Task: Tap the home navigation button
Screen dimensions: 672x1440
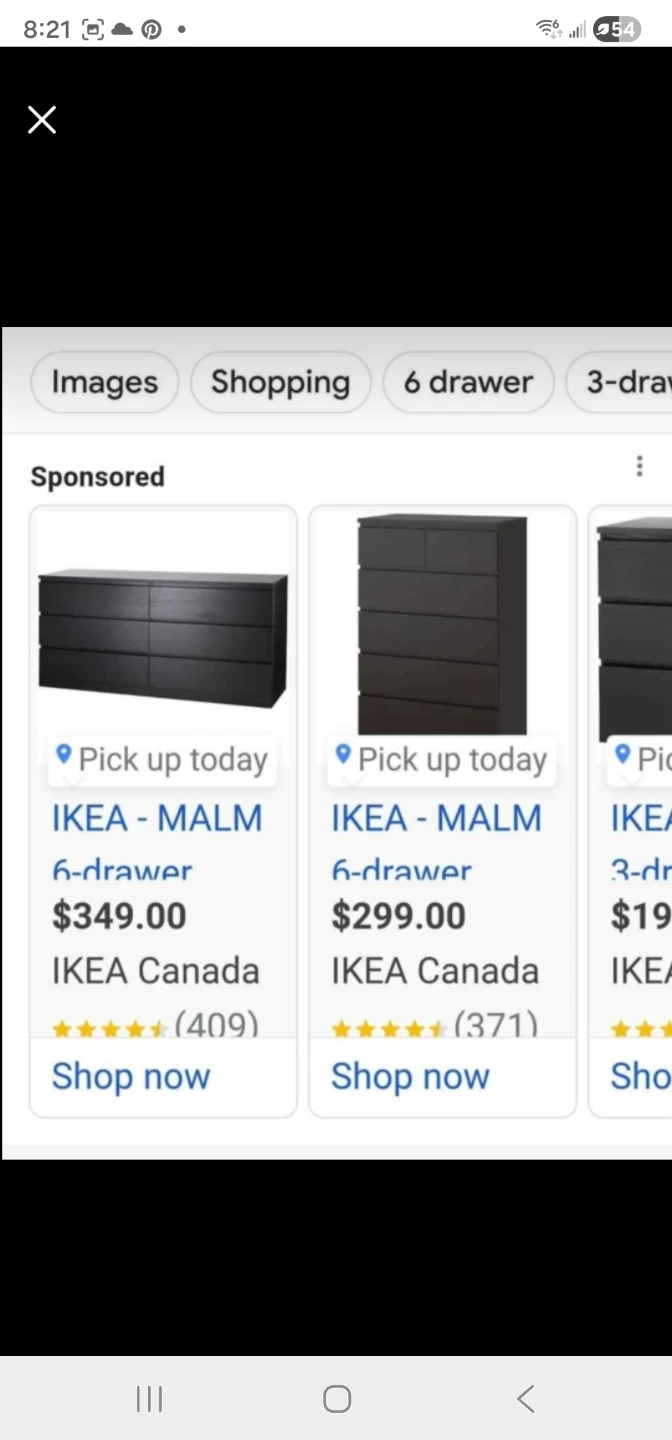Action: (x=336, y=1400)
